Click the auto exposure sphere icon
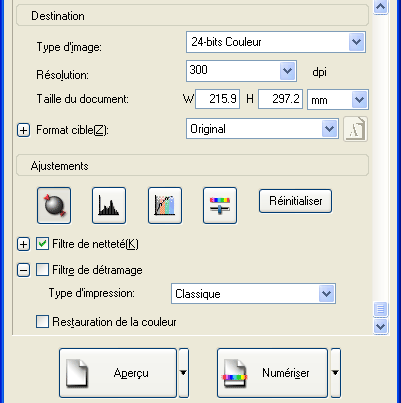 [54, 205]
